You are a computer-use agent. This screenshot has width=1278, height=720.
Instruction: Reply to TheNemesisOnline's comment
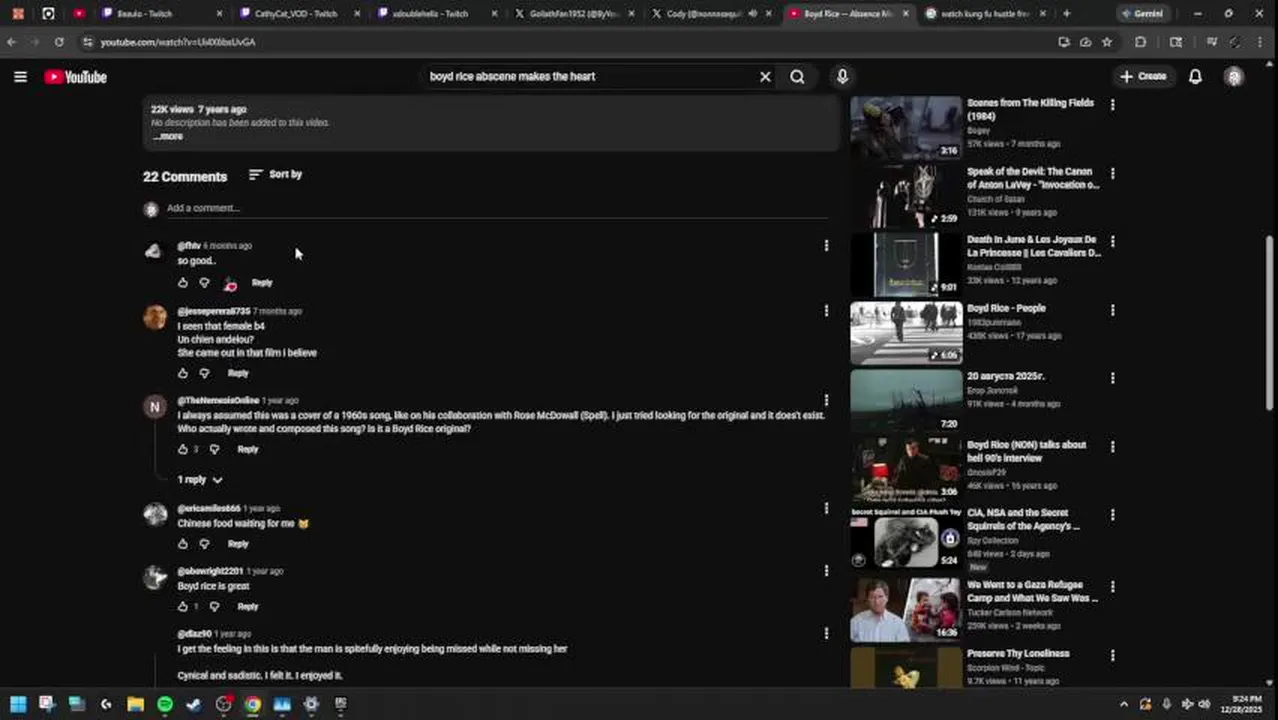tap(248, 450)
